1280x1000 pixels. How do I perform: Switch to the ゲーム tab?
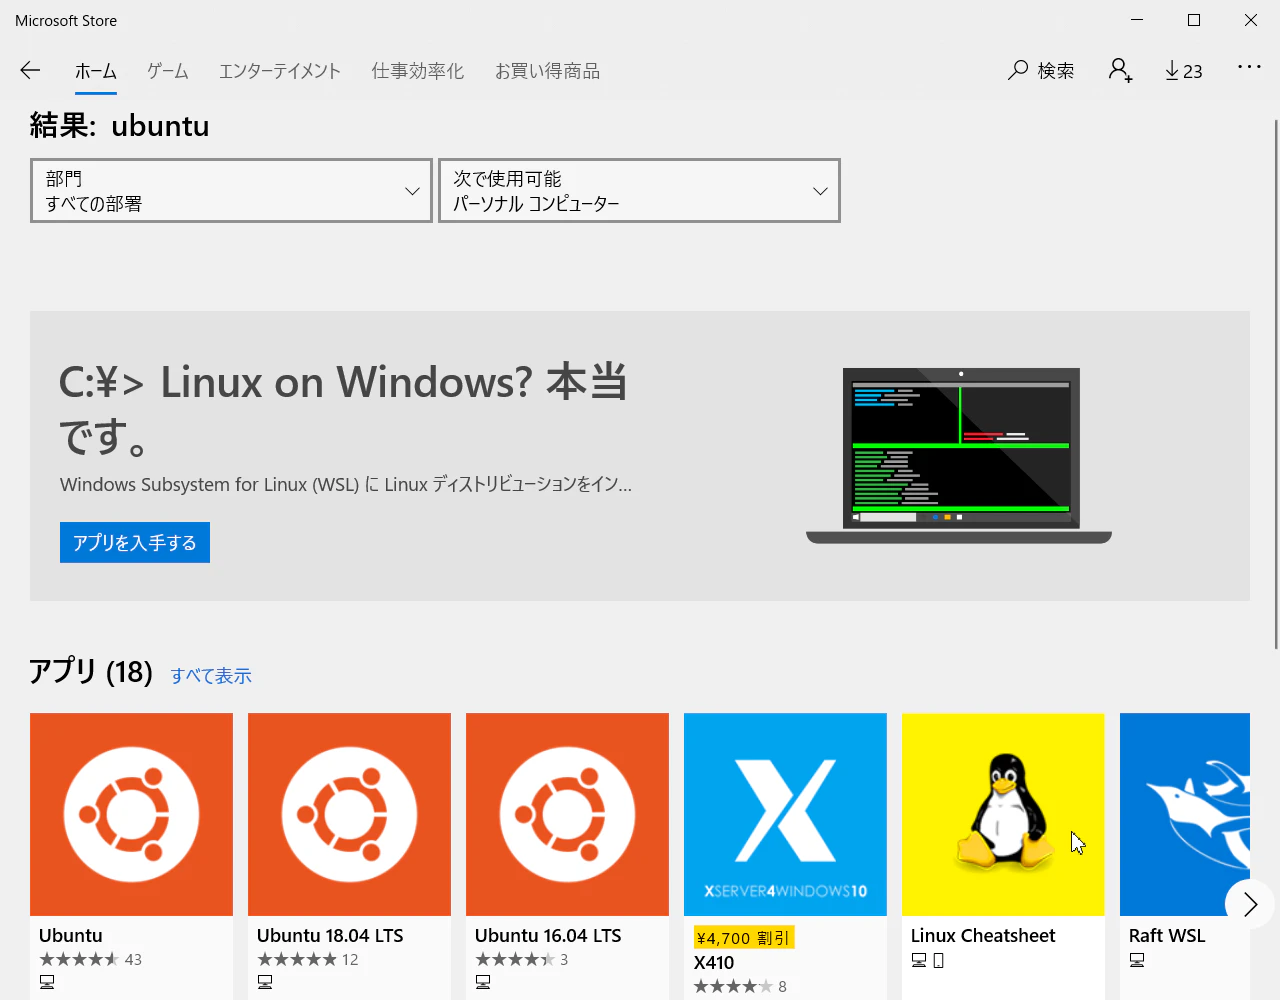click(168, 71)
